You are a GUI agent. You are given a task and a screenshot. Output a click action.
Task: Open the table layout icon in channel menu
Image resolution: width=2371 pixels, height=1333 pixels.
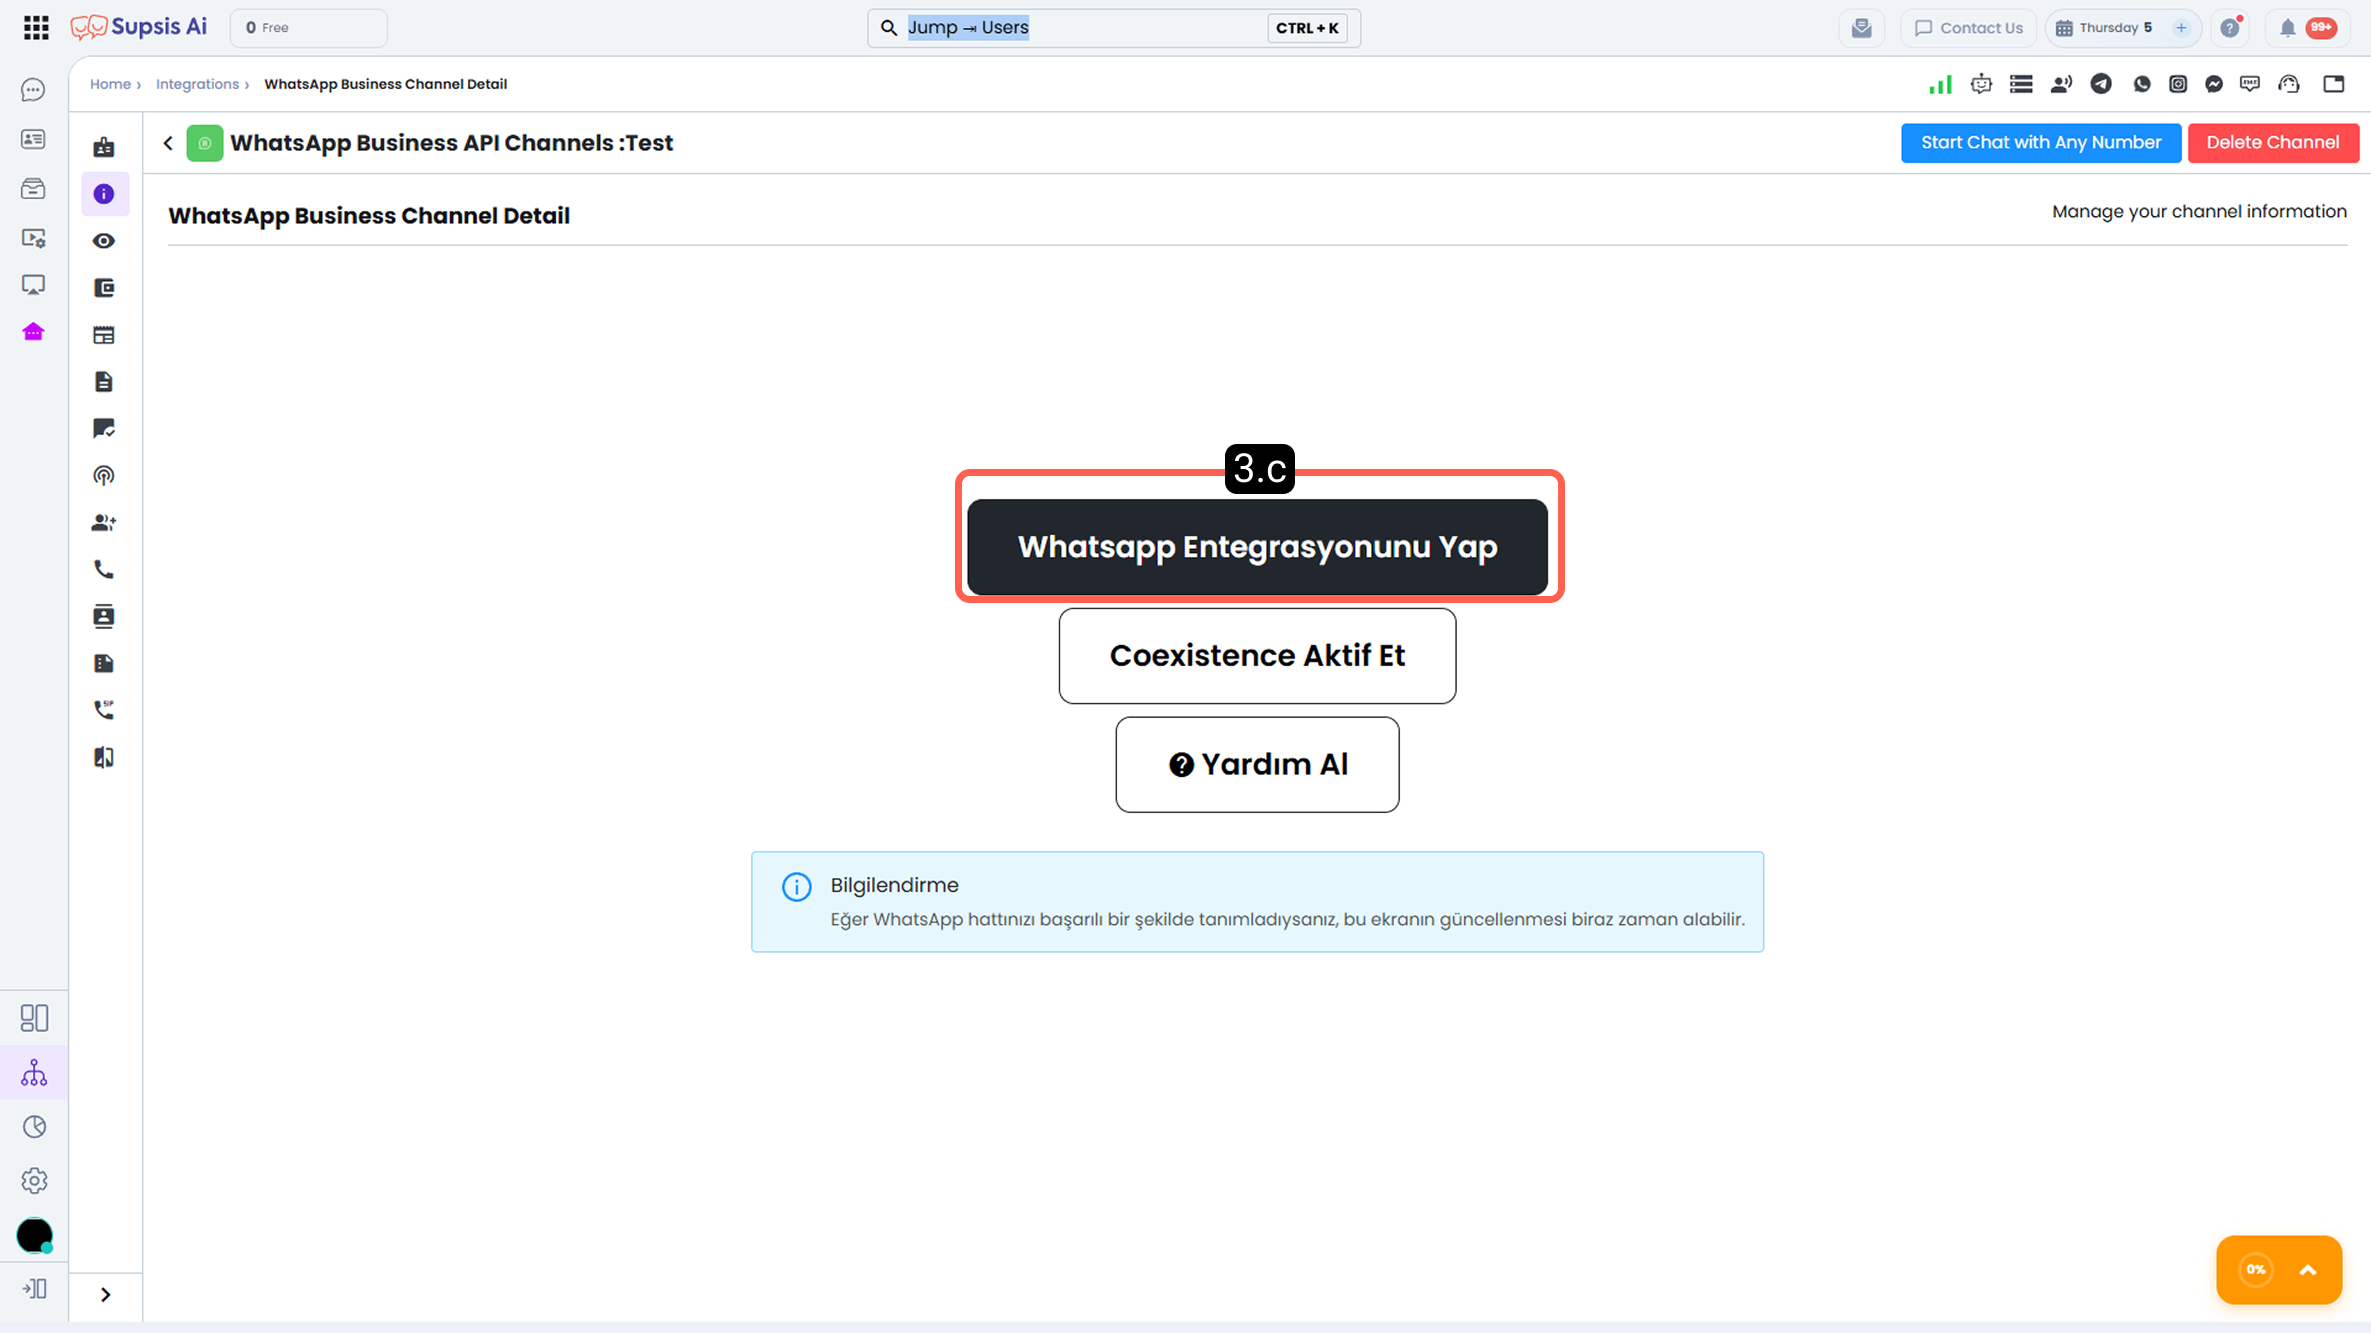(x=104, y=335)
